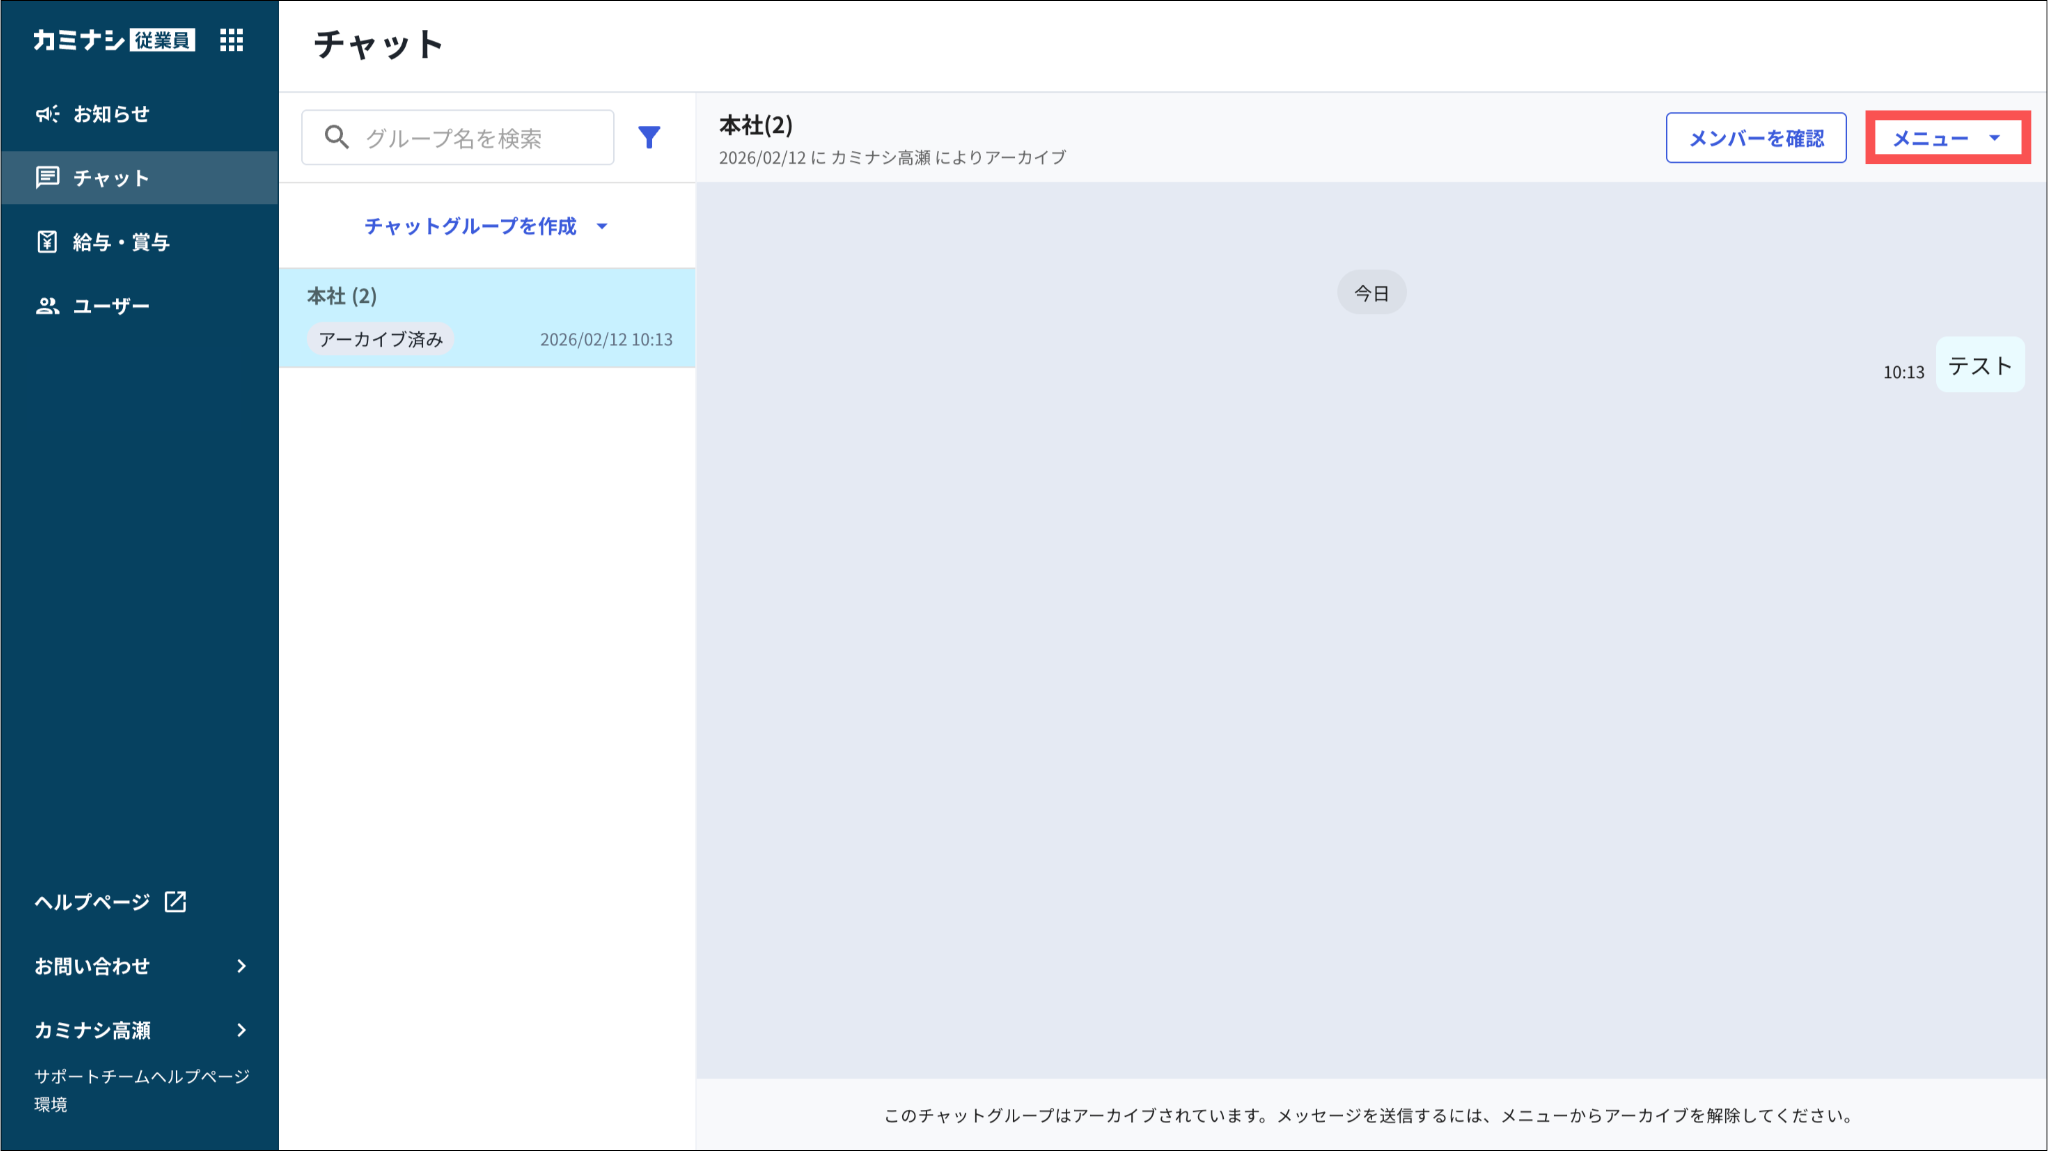
Task: Click the 給与・賞与 yen document icon
Action: click(47, 242)
